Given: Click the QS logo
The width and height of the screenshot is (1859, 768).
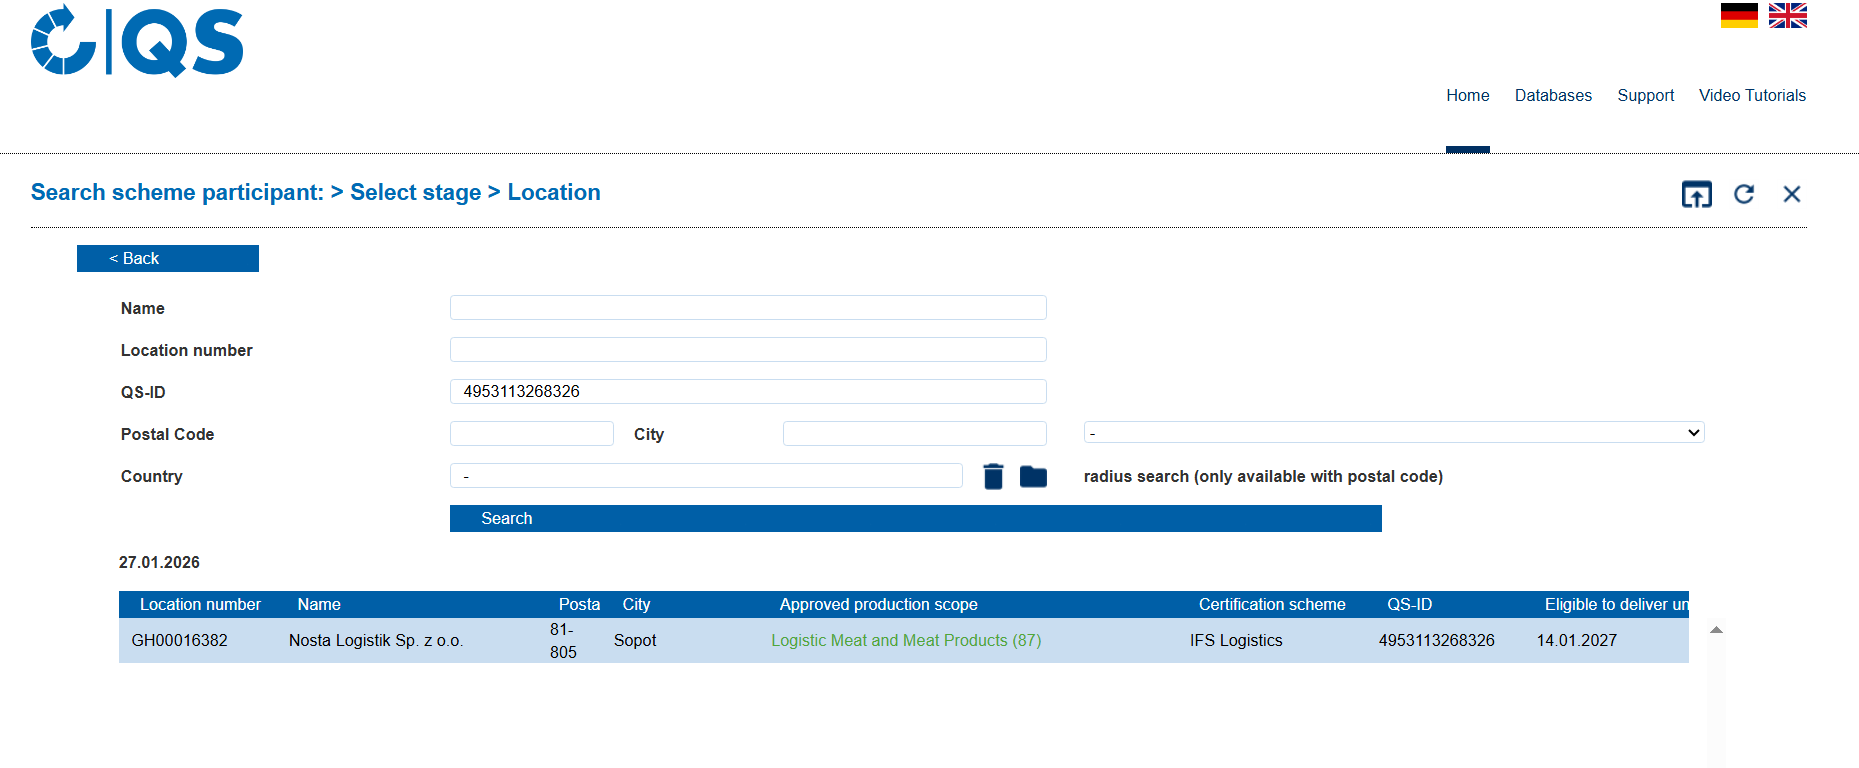Looking at the screenshot, I should point(137,42).
